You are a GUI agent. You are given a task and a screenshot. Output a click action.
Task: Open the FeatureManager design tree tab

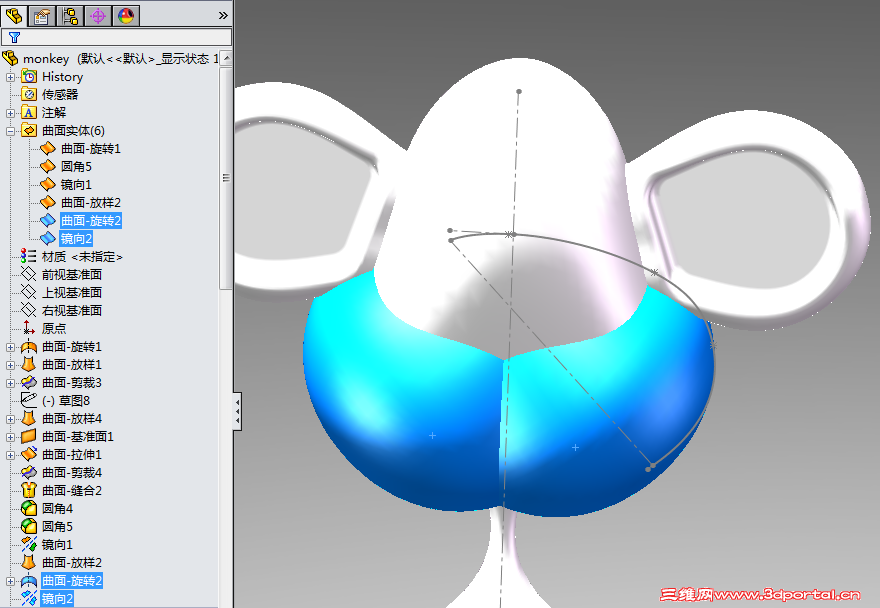pos(14,16)
